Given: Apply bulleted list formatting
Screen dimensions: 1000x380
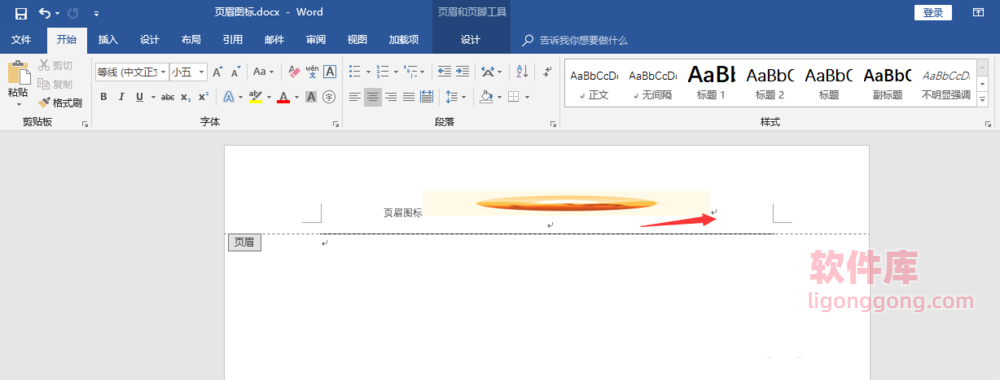Looking at the screenshot, I should click(x=355, y=72).
